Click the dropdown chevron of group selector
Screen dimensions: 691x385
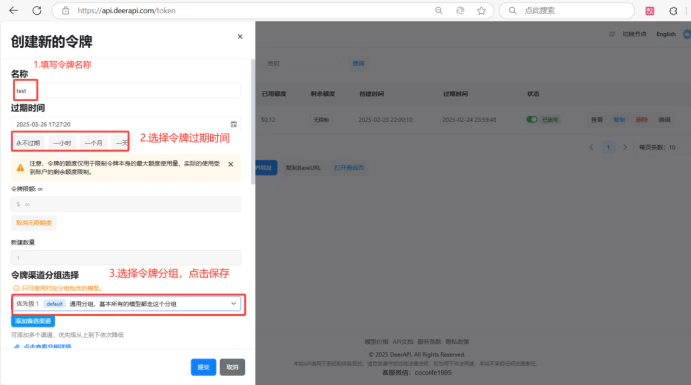tap(234, 304)
